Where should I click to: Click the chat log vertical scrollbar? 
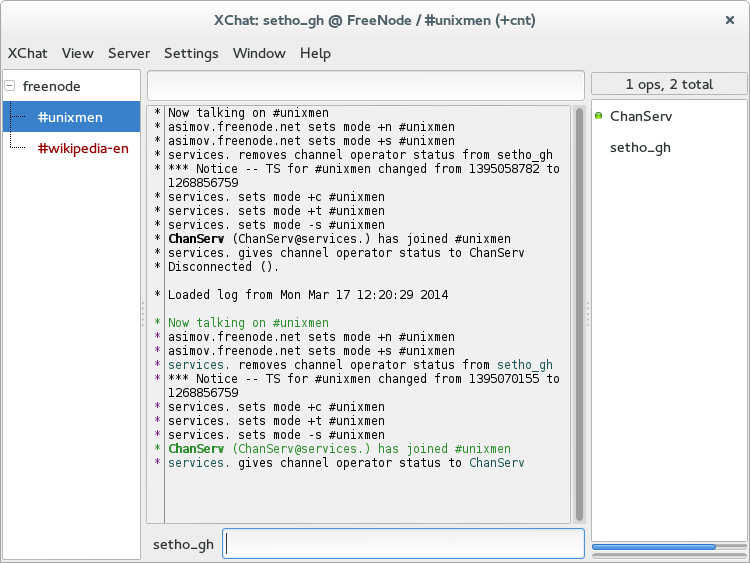coord(579,314)
